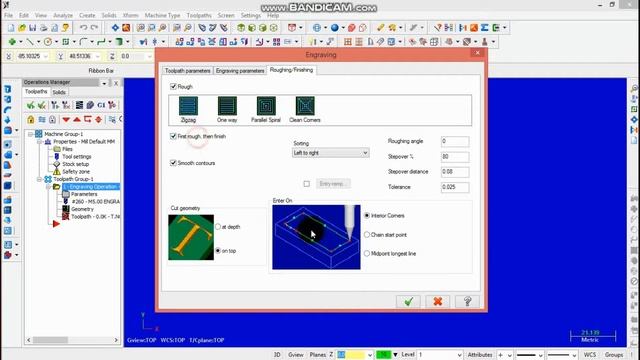Select the 'at depth' cut geometry option
640x360 pixels.
click(x=218, y=227)
